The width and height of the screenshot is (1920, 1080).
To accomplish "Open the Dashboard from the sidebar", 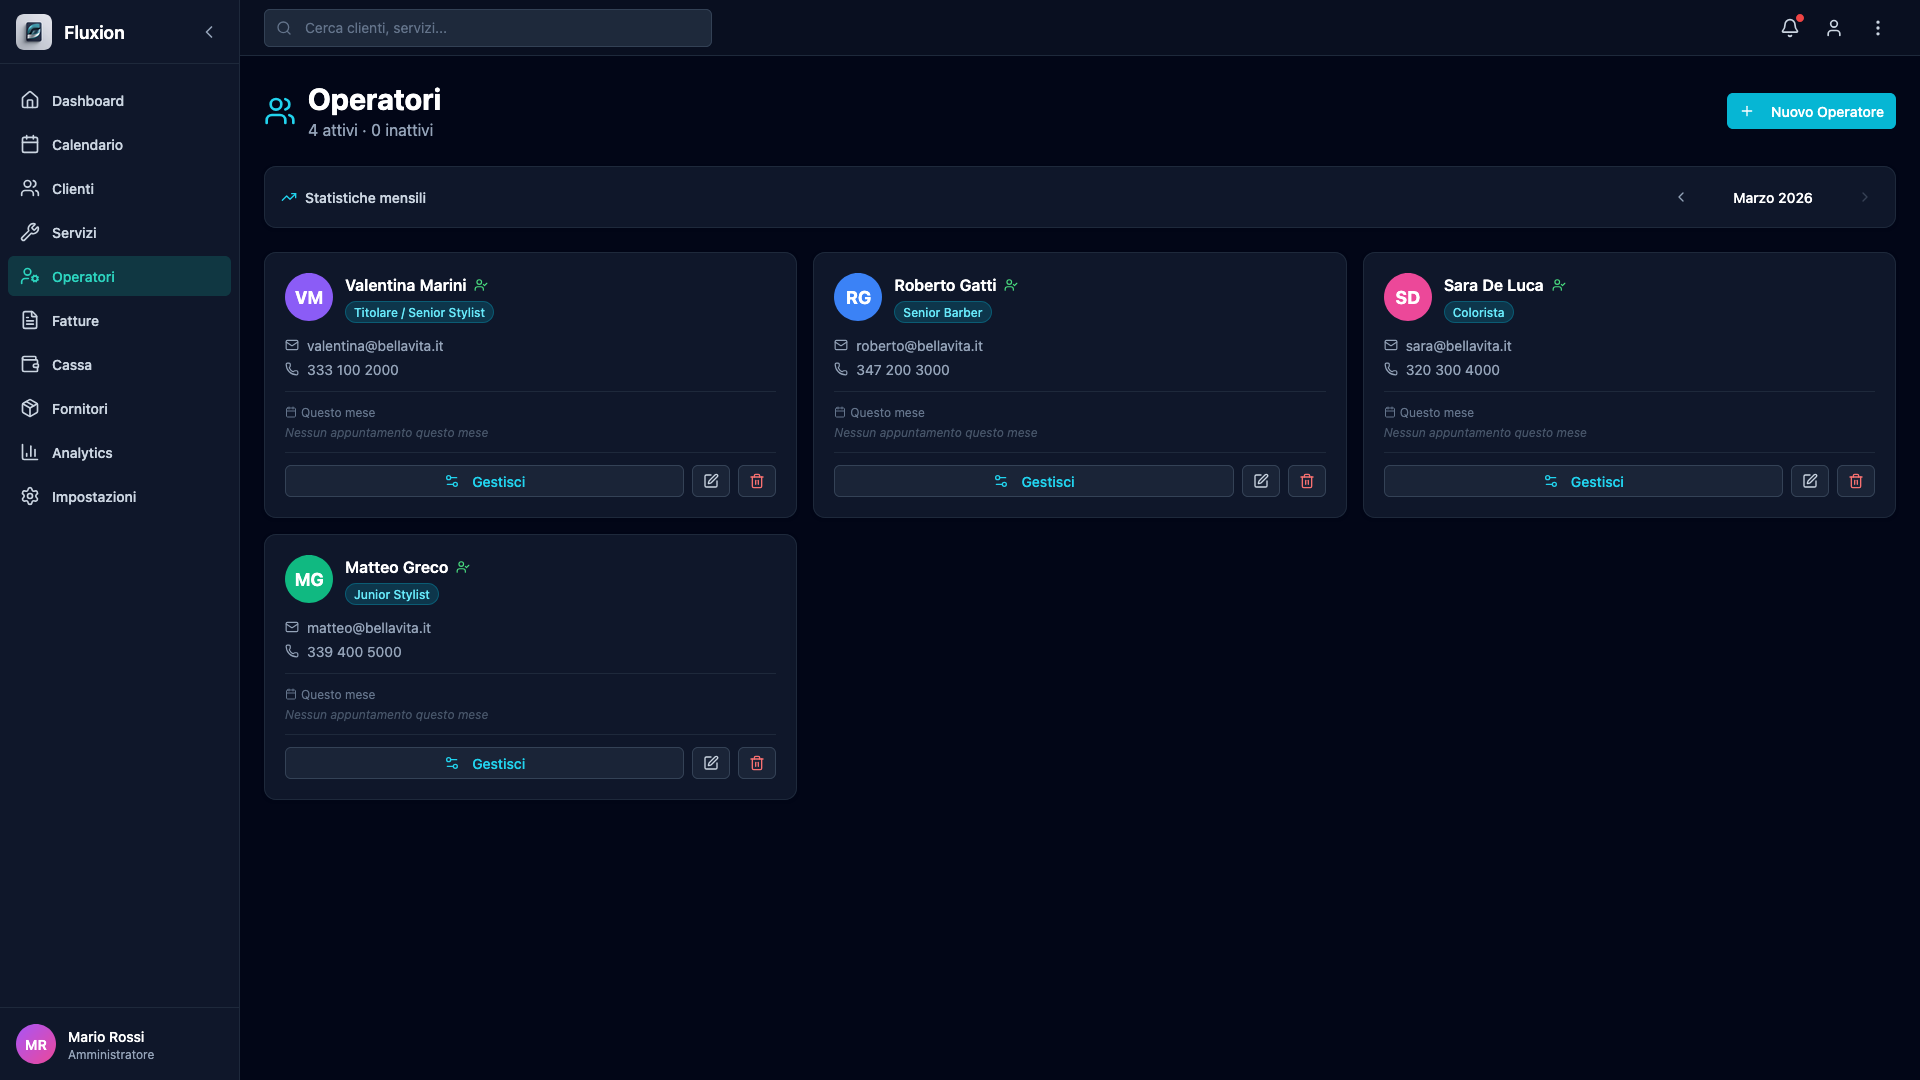I will click(87, 100).
